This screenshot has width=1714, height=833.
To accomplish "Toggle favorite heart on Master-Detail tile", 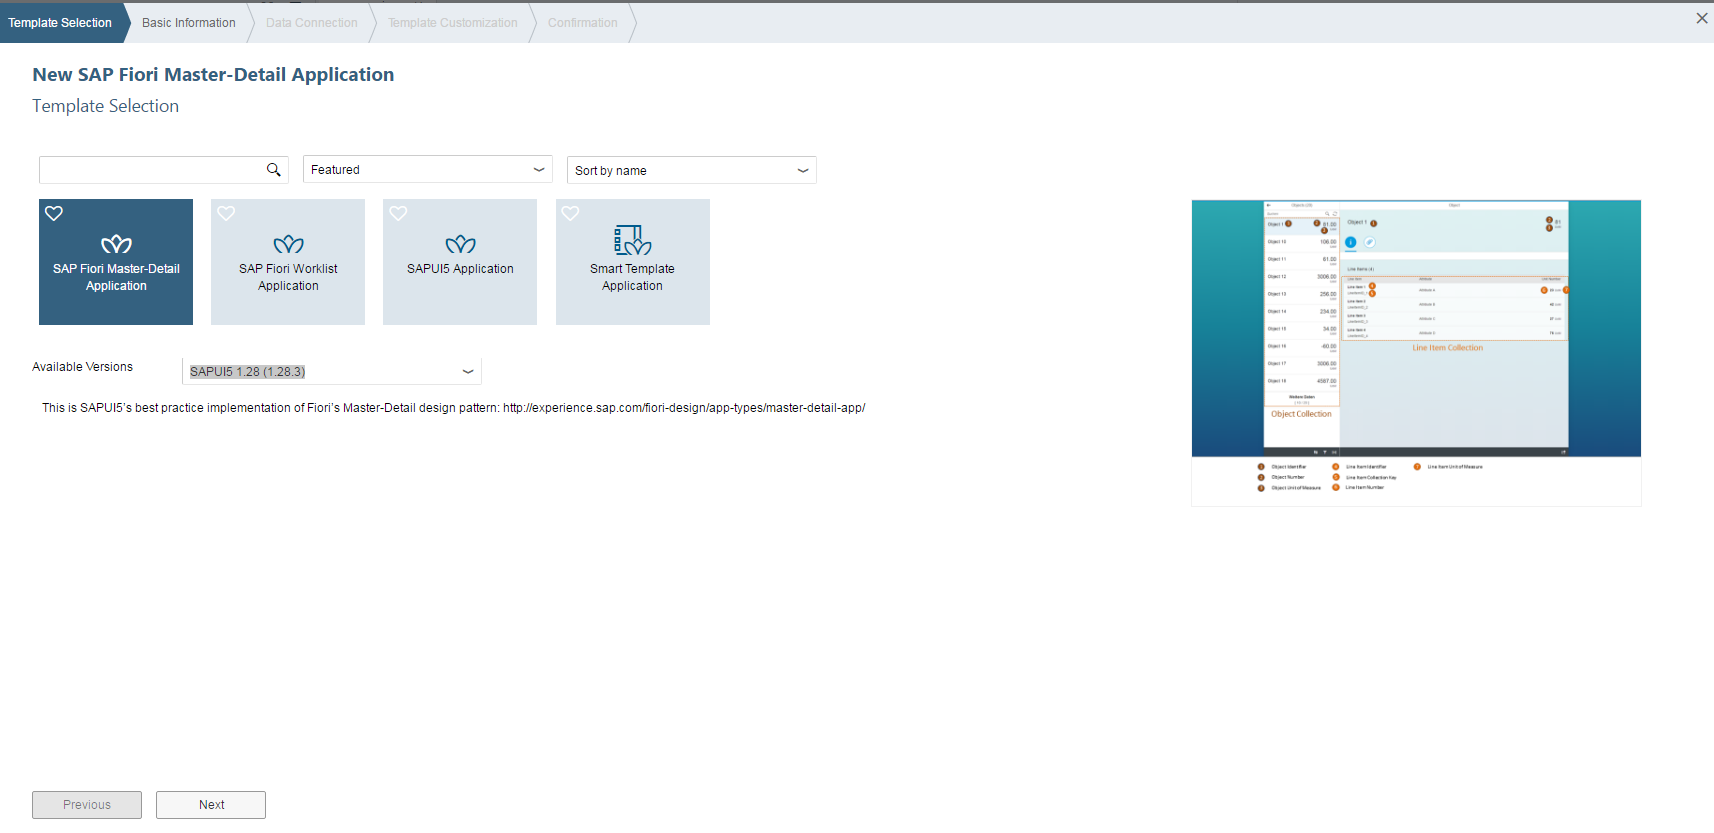I will 54,213.
